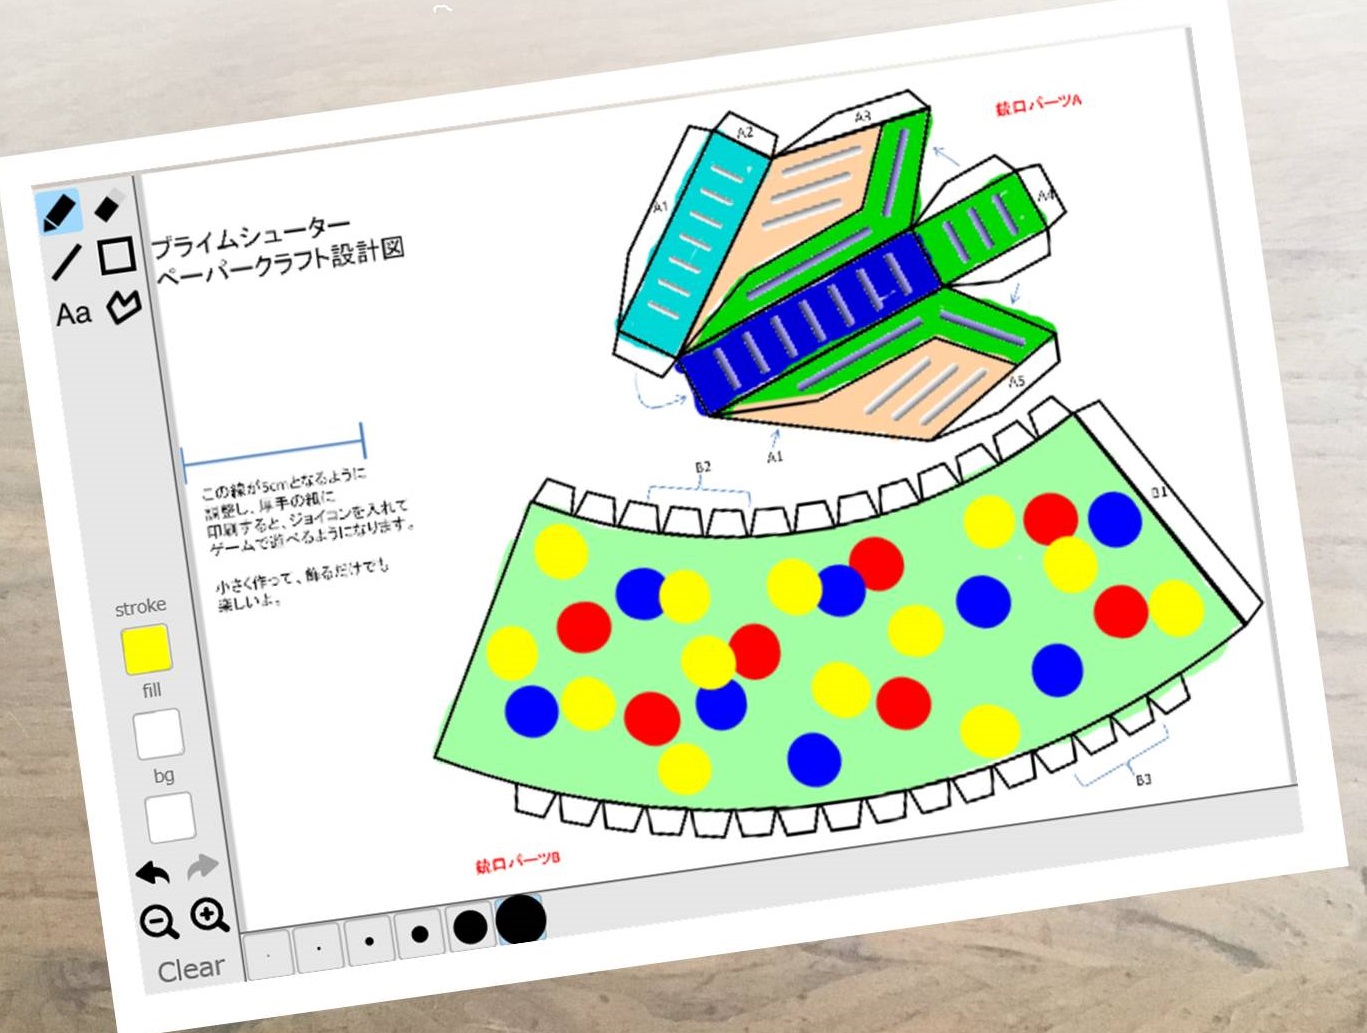Pick the third stroke width dot
1367x1033 pixels.
(x=370, y=941)
